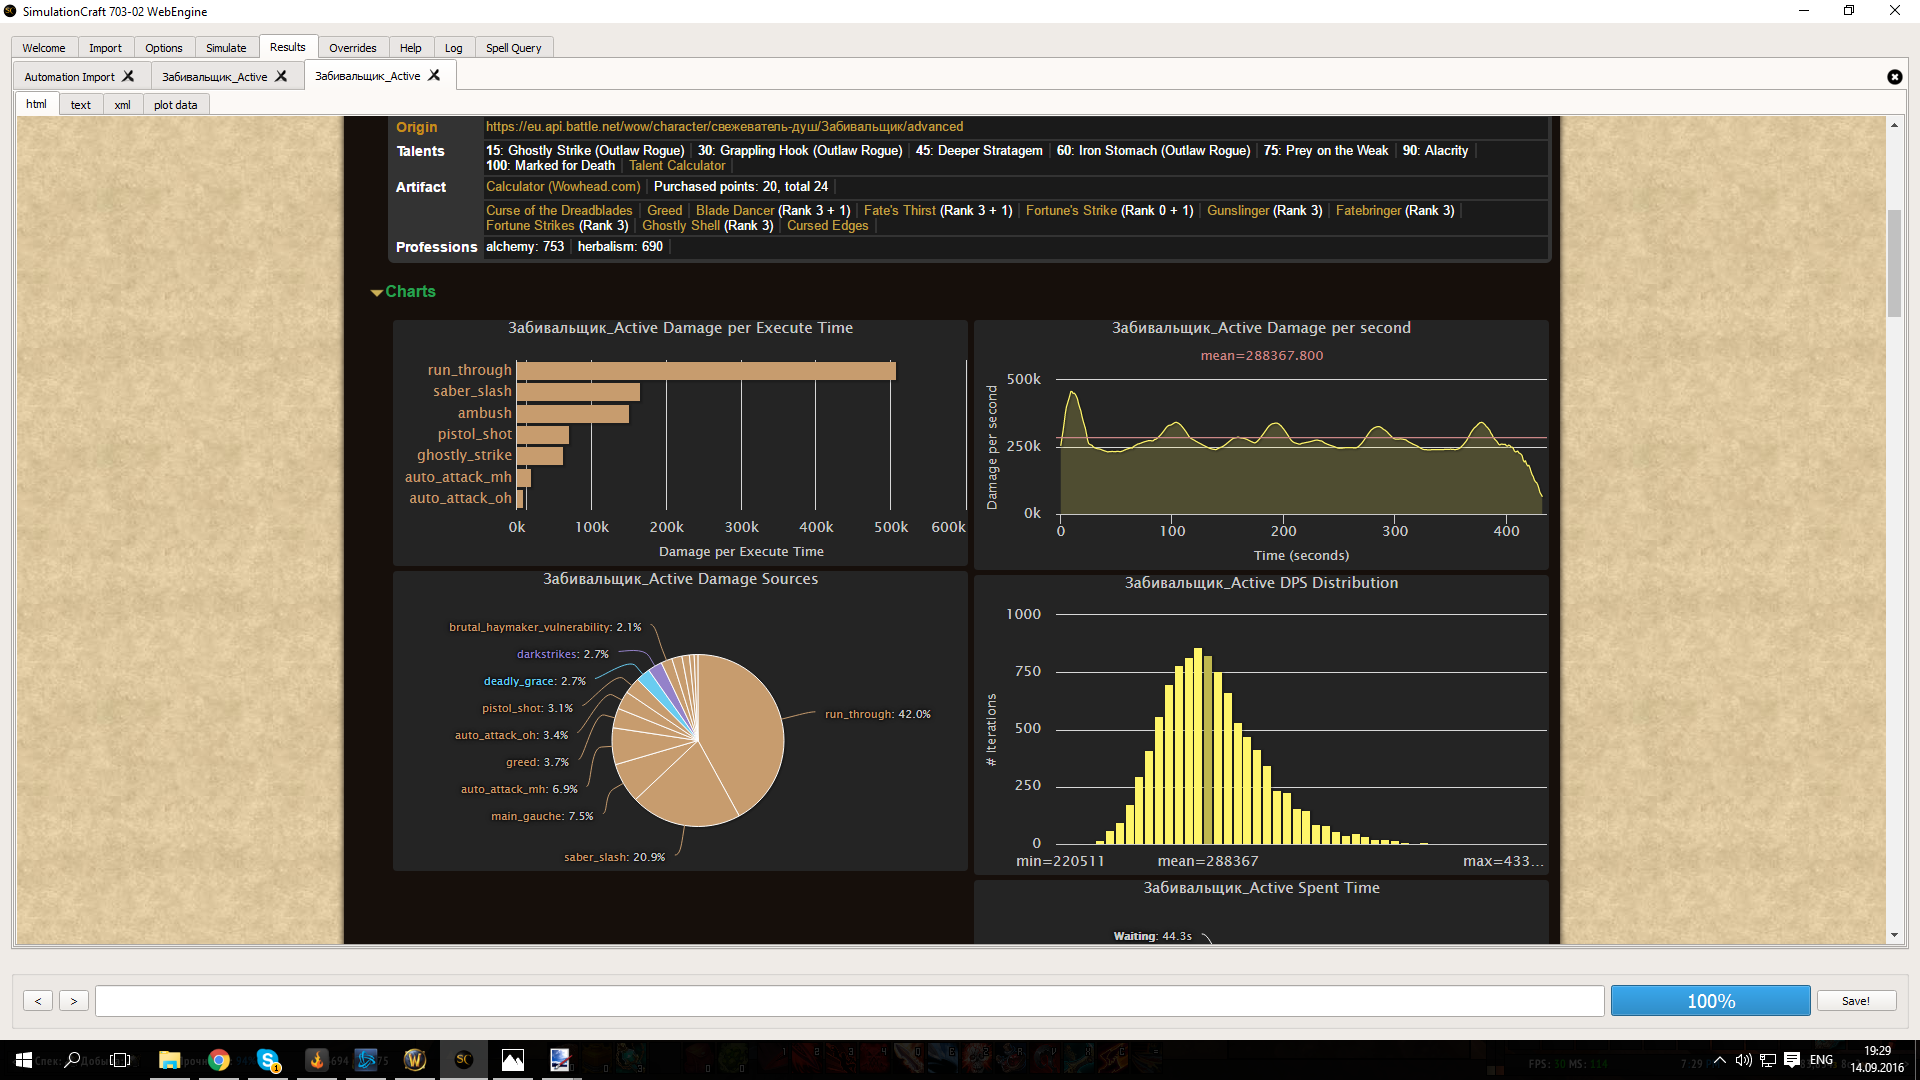The image size is (1920, 1080).
Task: Open the volume control in tray
Action: point(1743,1060)
